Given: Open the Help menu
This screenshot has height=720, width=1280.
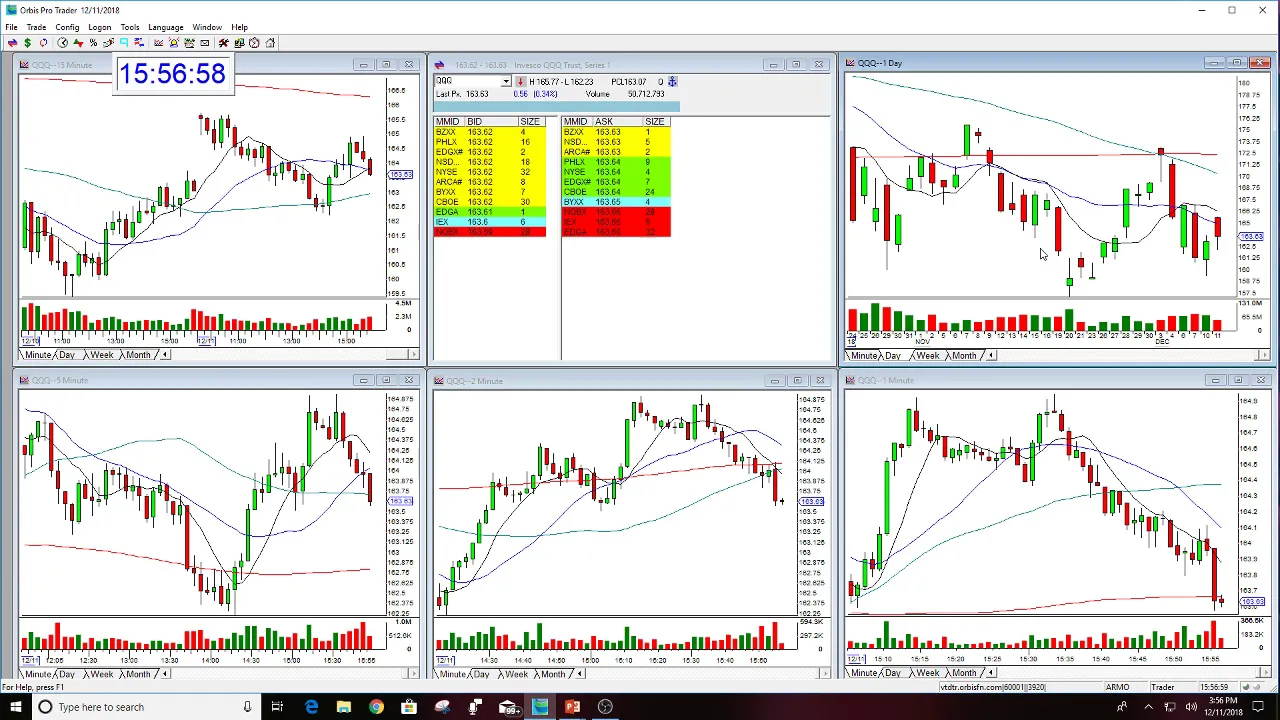Looking at the screenshot, I should 239,27.
